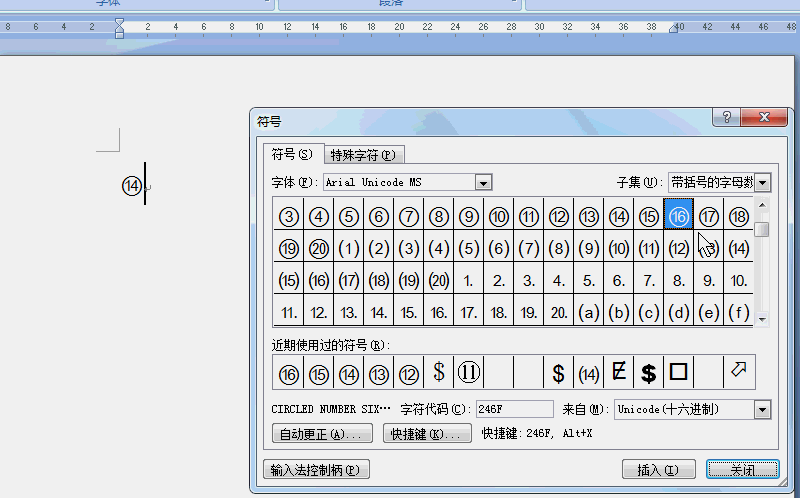Select circled 20 symbol

pos(319,249)
